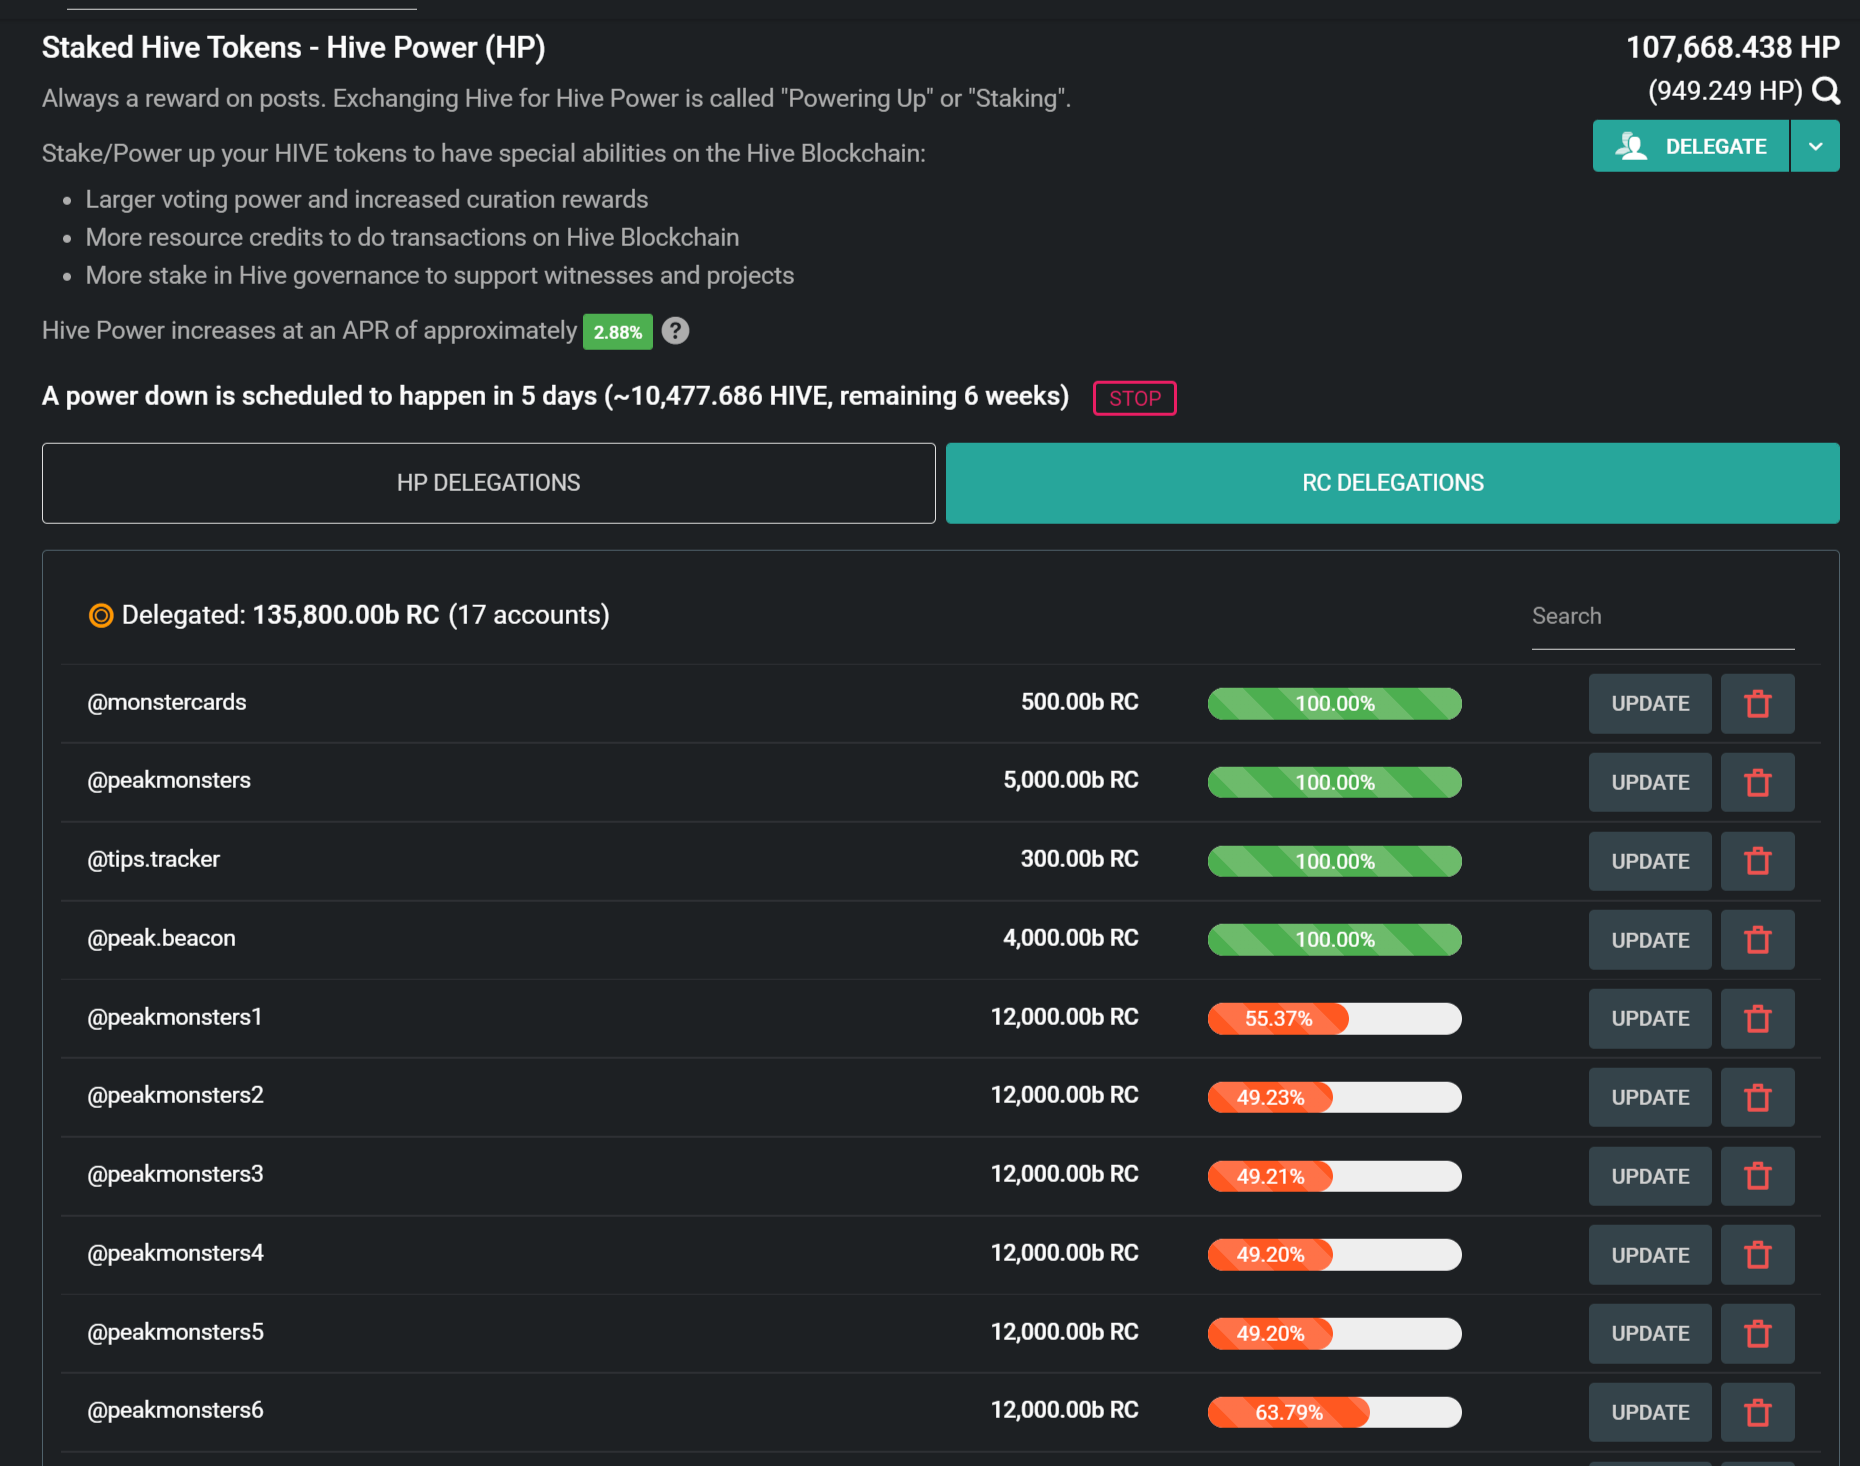Click the Delegated 135,800.00b RC summary text

point(366,615)
